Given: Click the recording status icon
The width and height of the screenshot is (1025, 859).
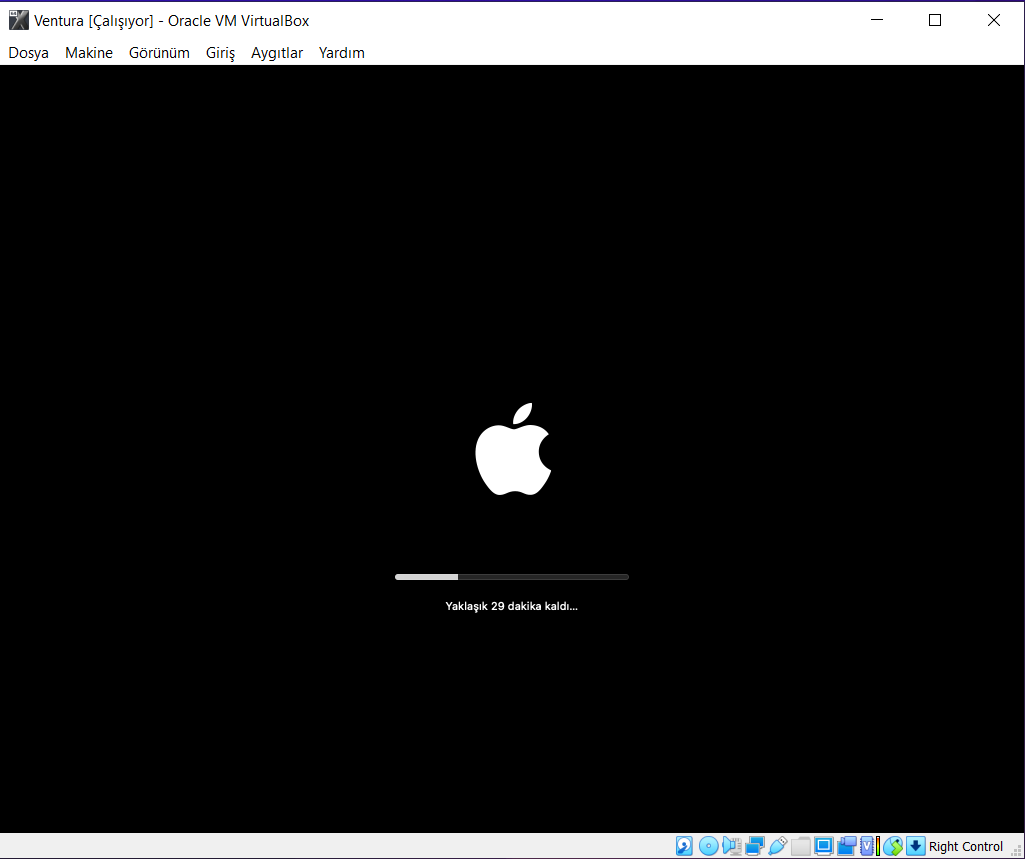Looking at the screenshot, I should point(846,846).
